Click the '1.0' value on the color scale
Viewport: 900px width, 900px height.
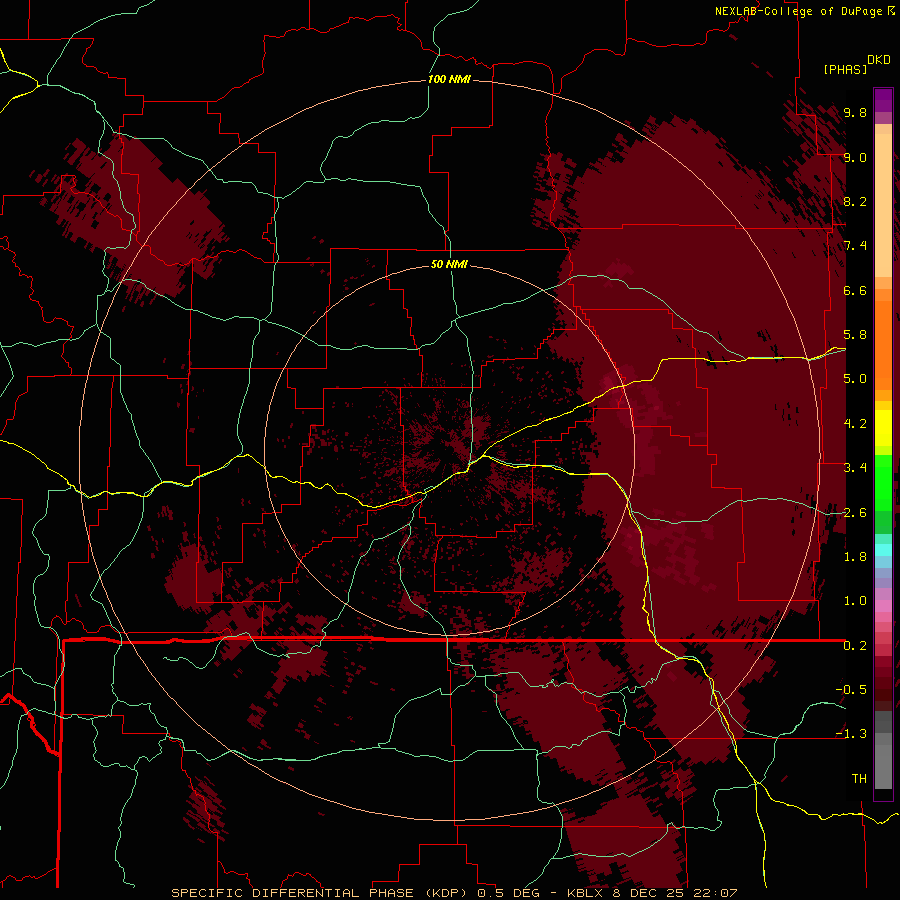point(855,601)
